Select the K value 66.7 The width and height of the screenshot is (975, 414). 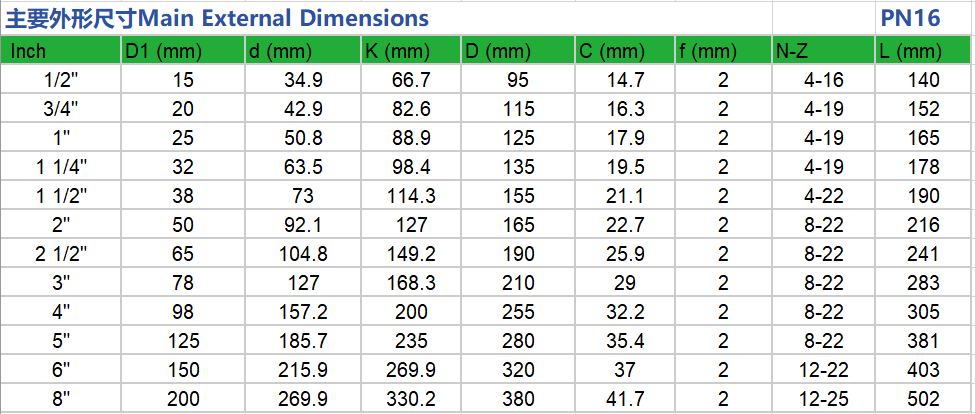tap(410, 80)
